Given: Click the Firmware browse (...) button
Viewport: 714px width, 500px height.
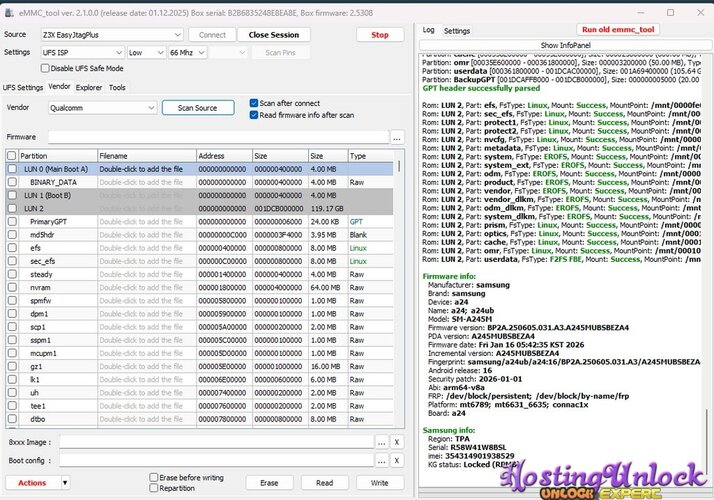Looking at the screenshot, I should click(397, 137).
